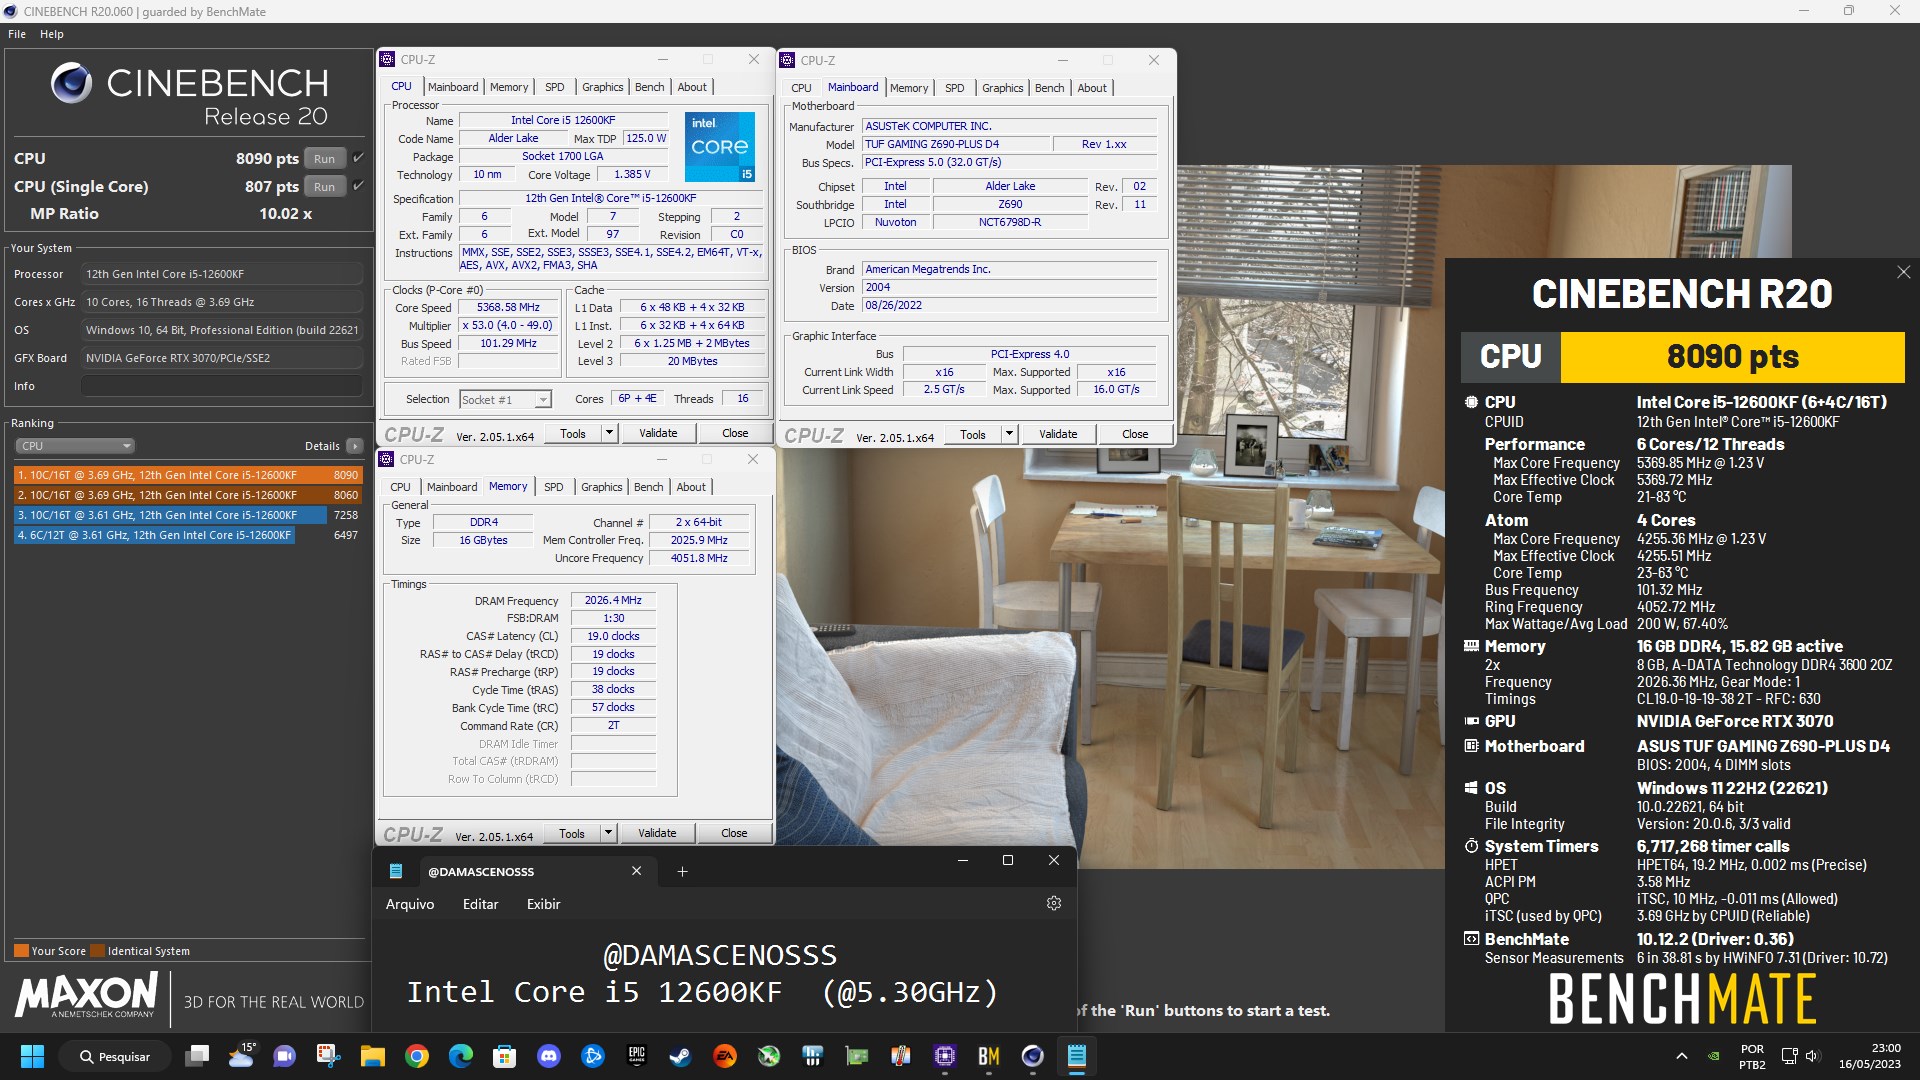Click Tools button in CPU-Z Memory window
The height and width of the screenshot is (1080, 1920).
point(572,833)
